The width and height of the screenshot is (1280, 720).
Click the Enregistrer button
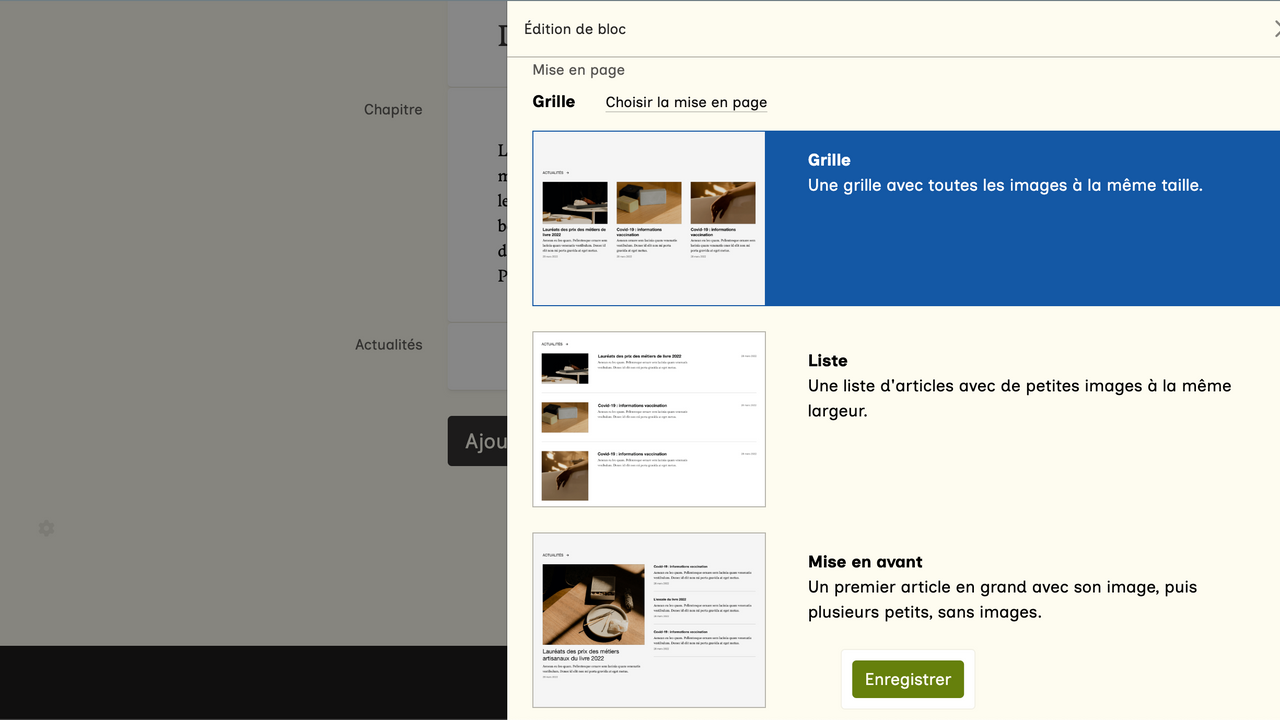point(907,679)
